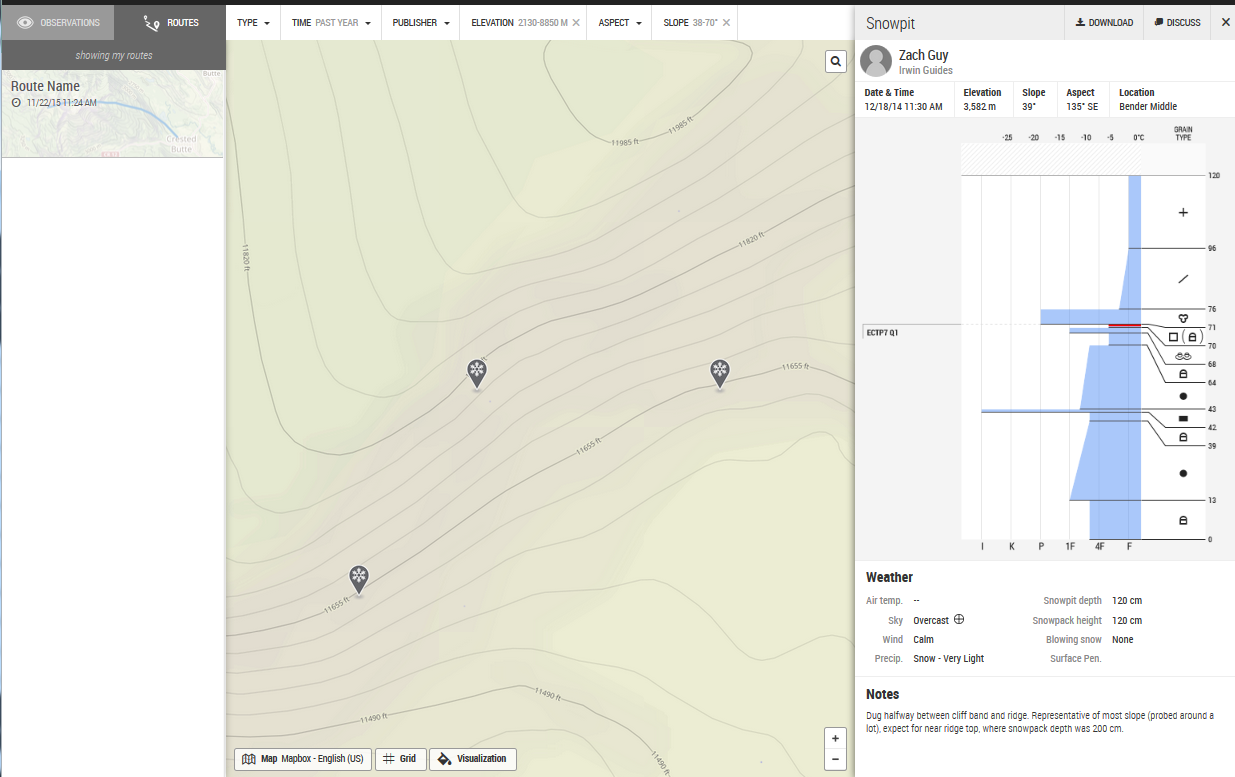Click the aspect value 135° SE
Viewport: 1235px width, 777px height.
(1083, 107)
